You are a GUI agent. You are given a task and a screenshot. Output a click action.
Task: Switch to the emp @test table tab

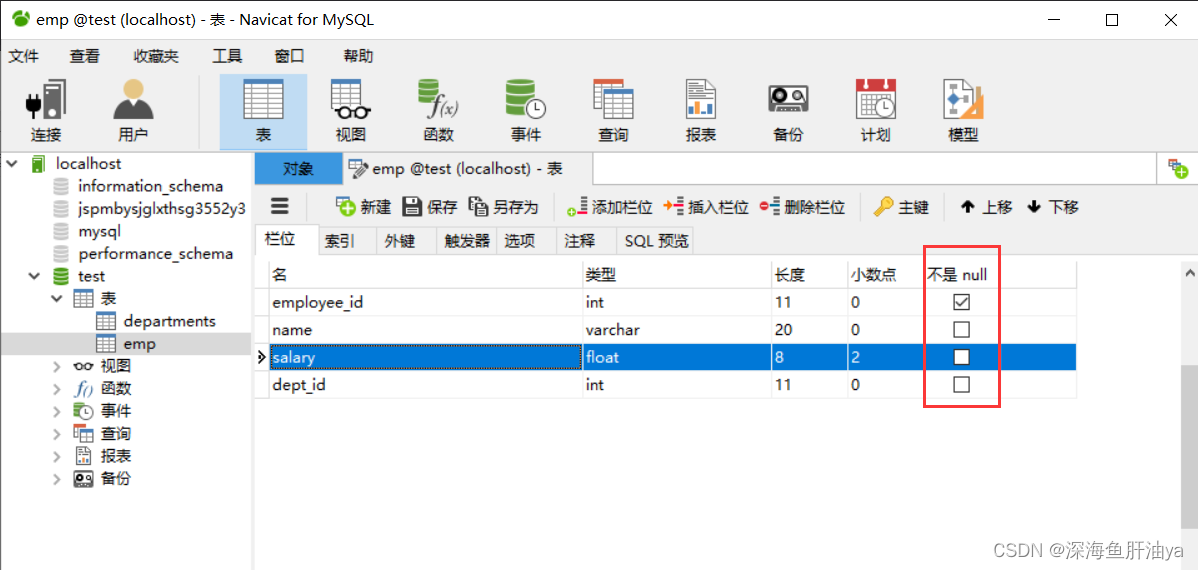pos(467,169)
